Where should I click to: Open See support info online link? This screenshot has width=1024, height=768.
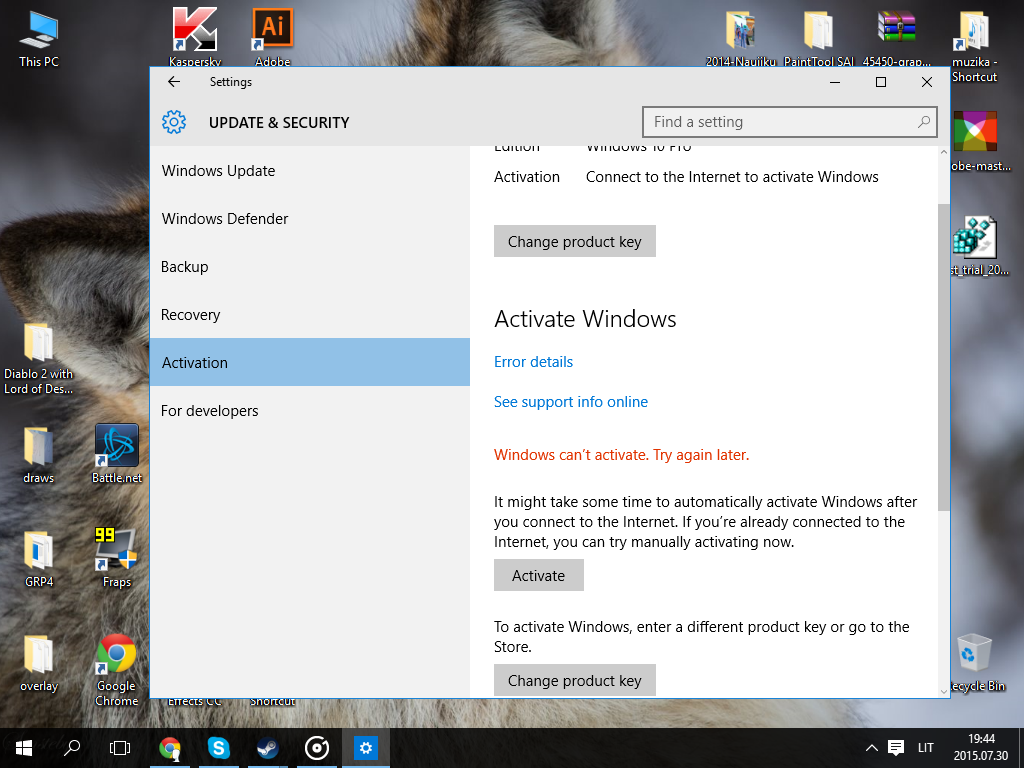pos(571,402)
